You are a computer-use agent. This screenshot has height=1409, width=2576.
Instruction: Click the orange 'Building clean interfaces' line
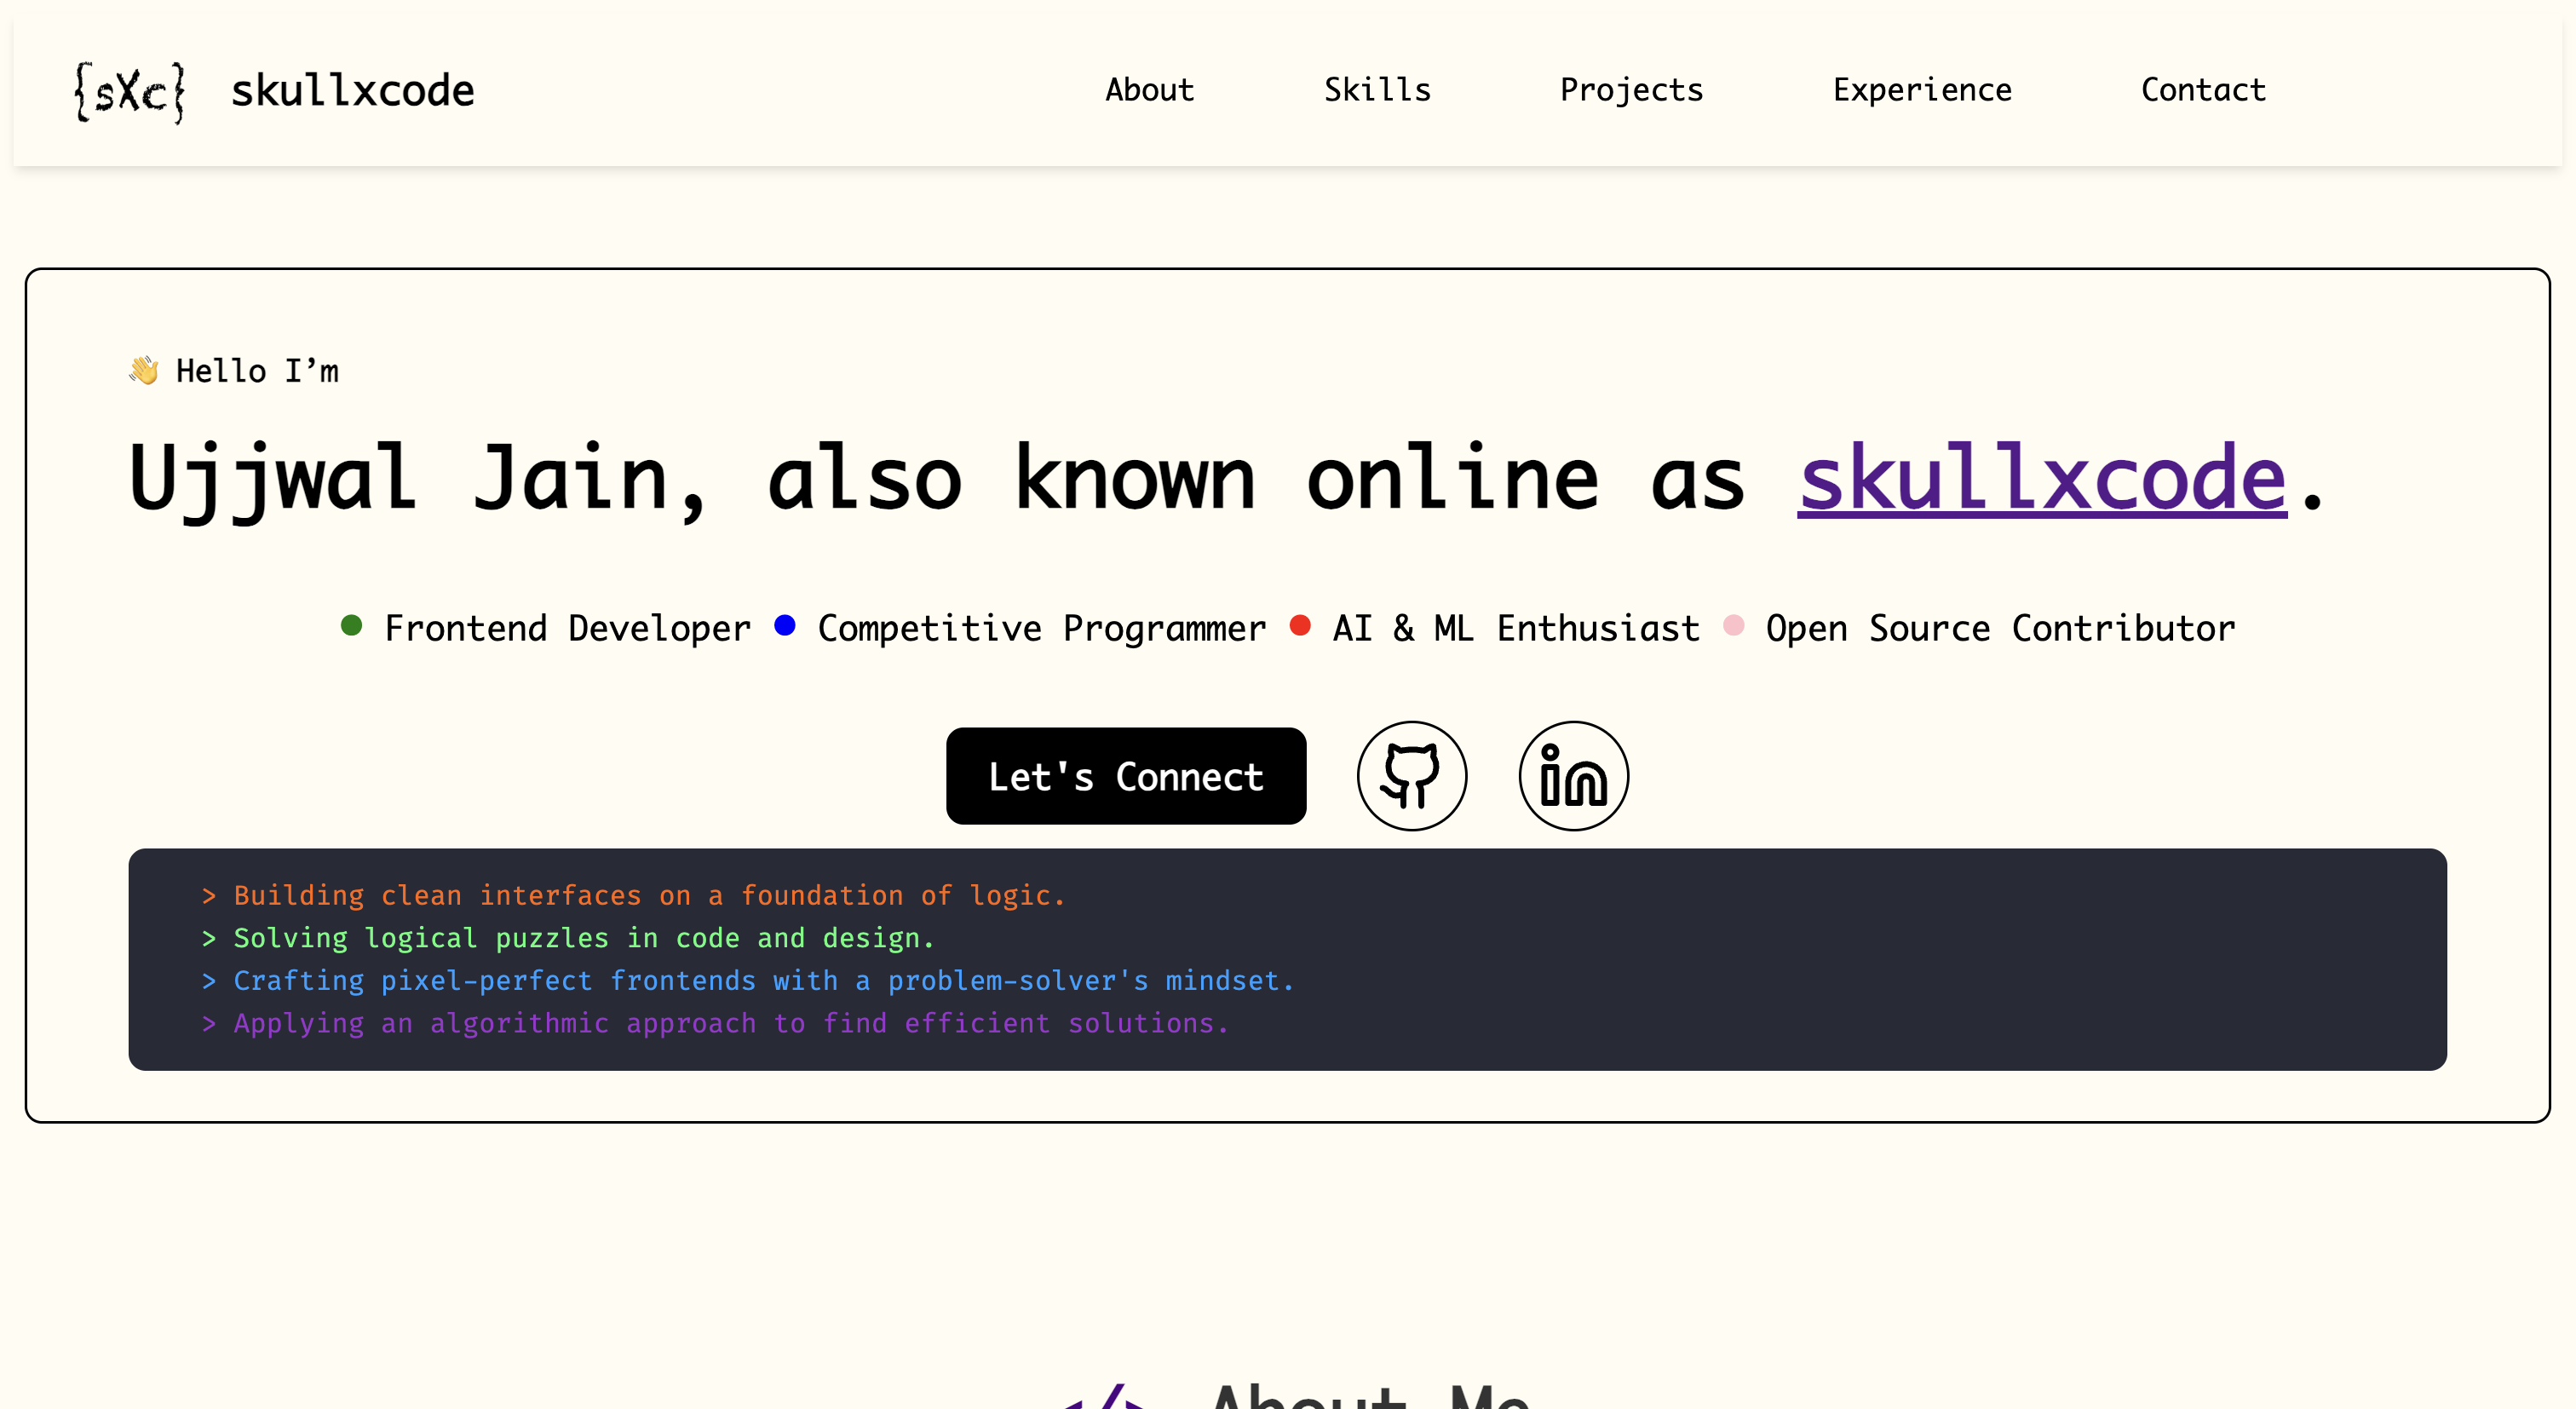pyautogui.click(x=649, y=895)
